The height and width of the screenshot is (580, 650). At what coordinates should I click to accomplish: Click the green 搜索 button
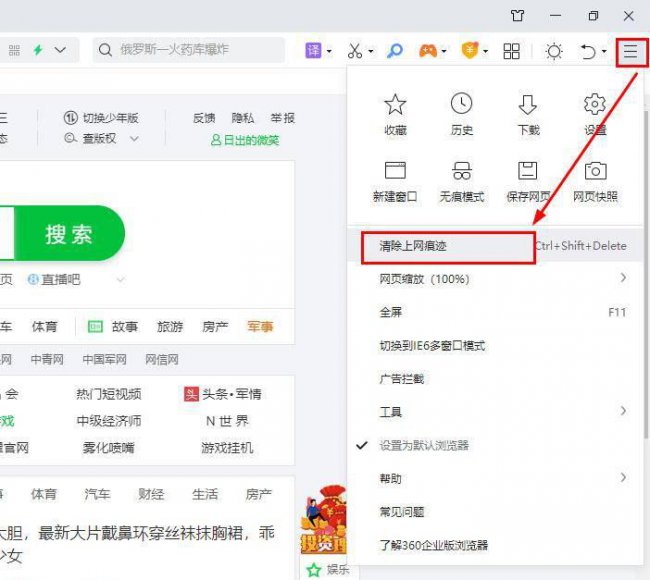pos(69,233)
